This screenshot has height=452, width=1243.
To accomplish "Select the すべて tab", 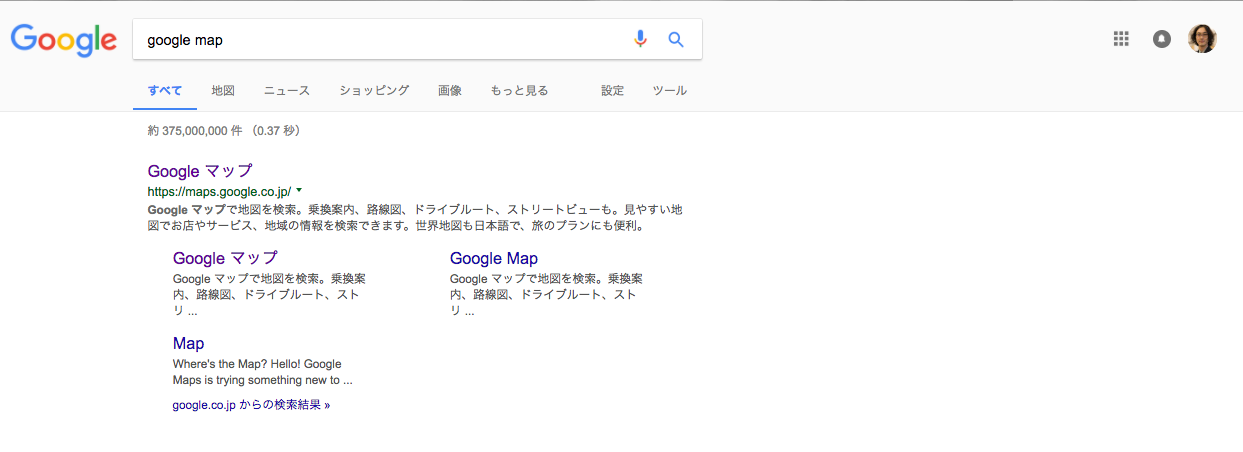I will (x=165, y=90).
